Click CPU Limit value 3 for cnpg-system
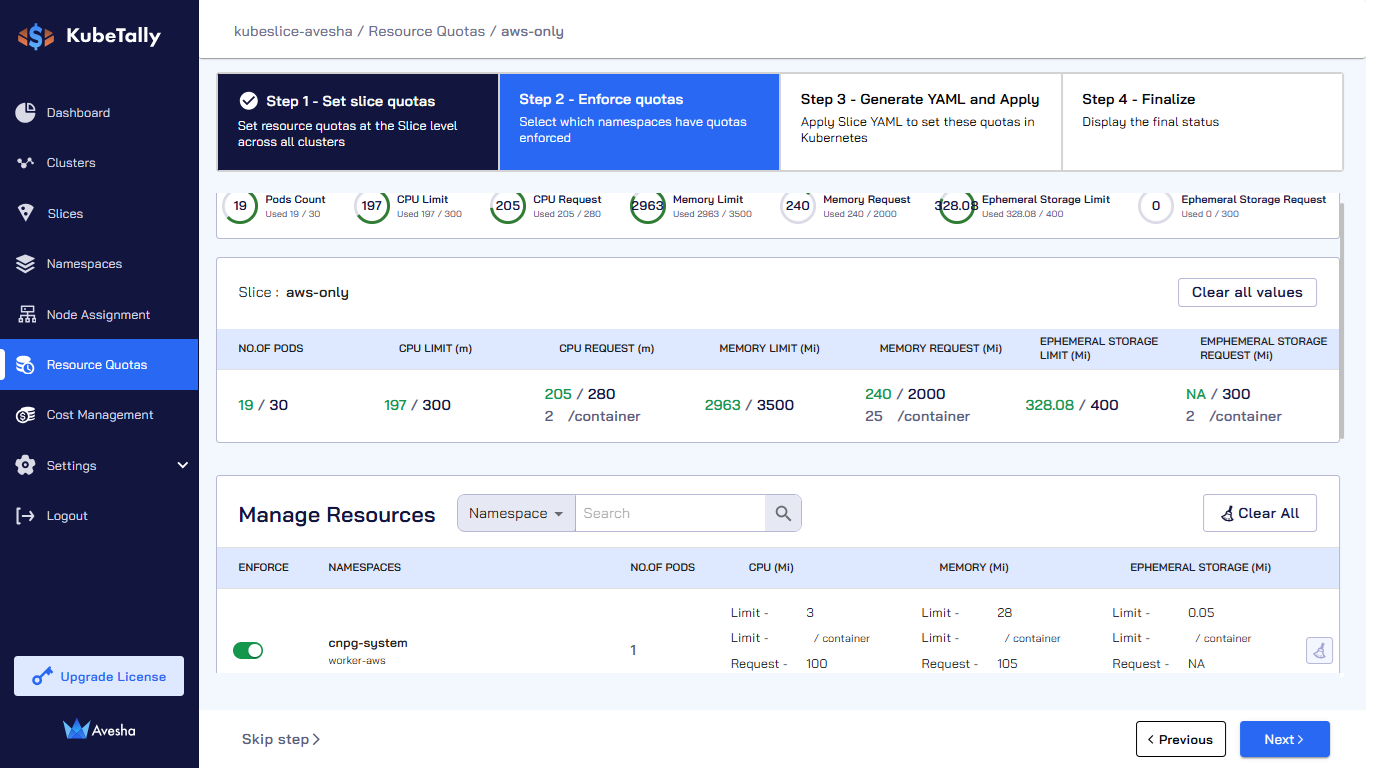The image size is (1375, 782). (810, 613)
